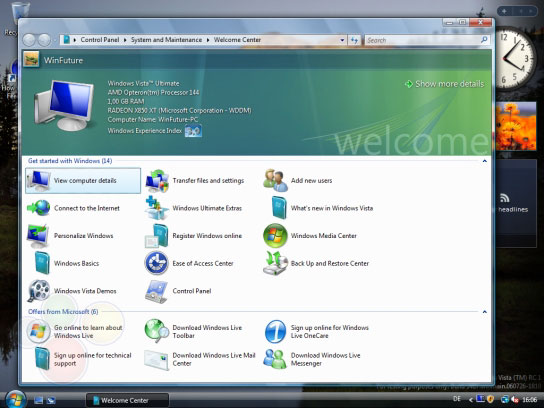Click the DE language indicator in taskbar
Screen dimensions: 544x408
coord(457,399)
